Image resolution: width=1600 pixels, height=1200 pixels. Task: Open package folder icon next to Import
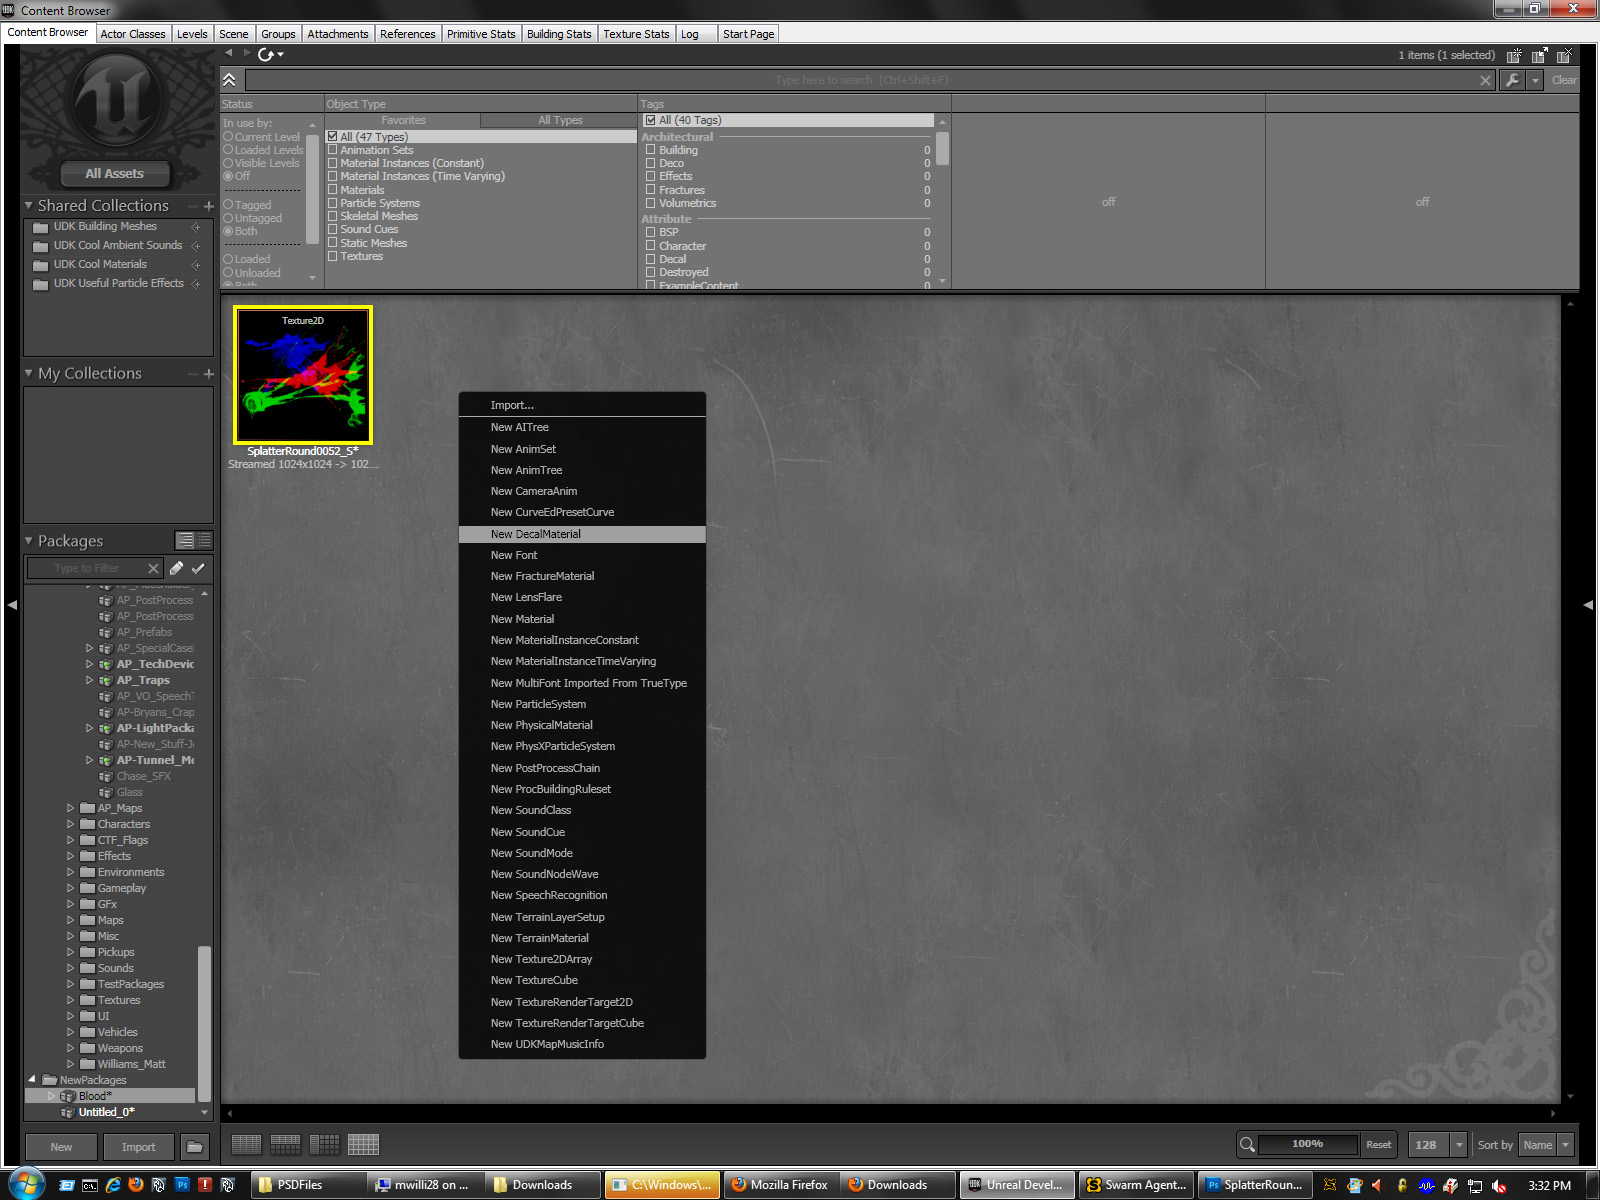[x=195, y=1147]
